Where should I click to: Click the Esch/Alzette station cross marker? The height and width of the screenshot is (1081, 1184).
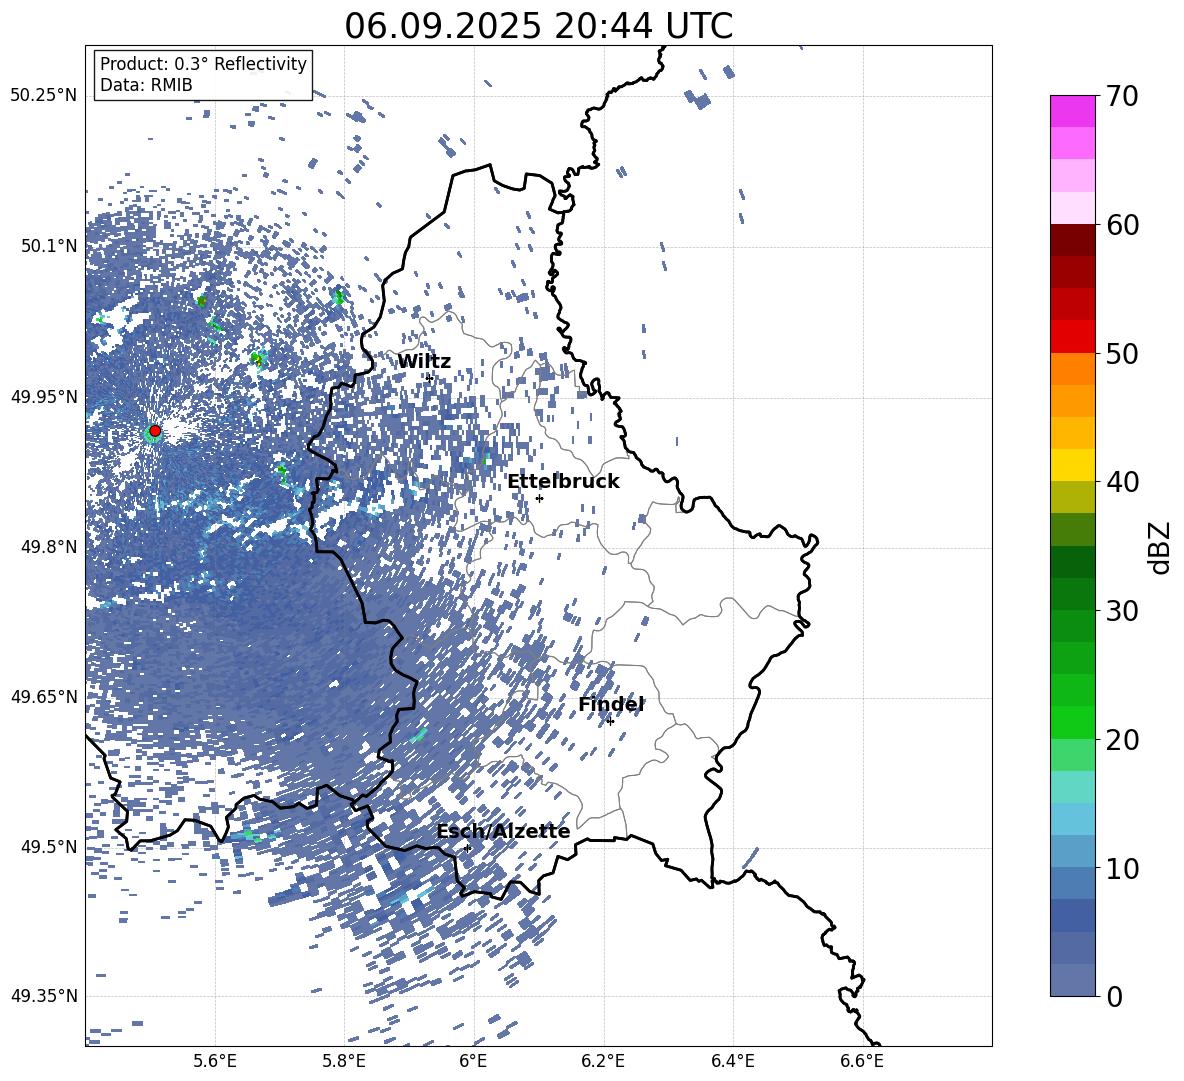coord(467,848)
